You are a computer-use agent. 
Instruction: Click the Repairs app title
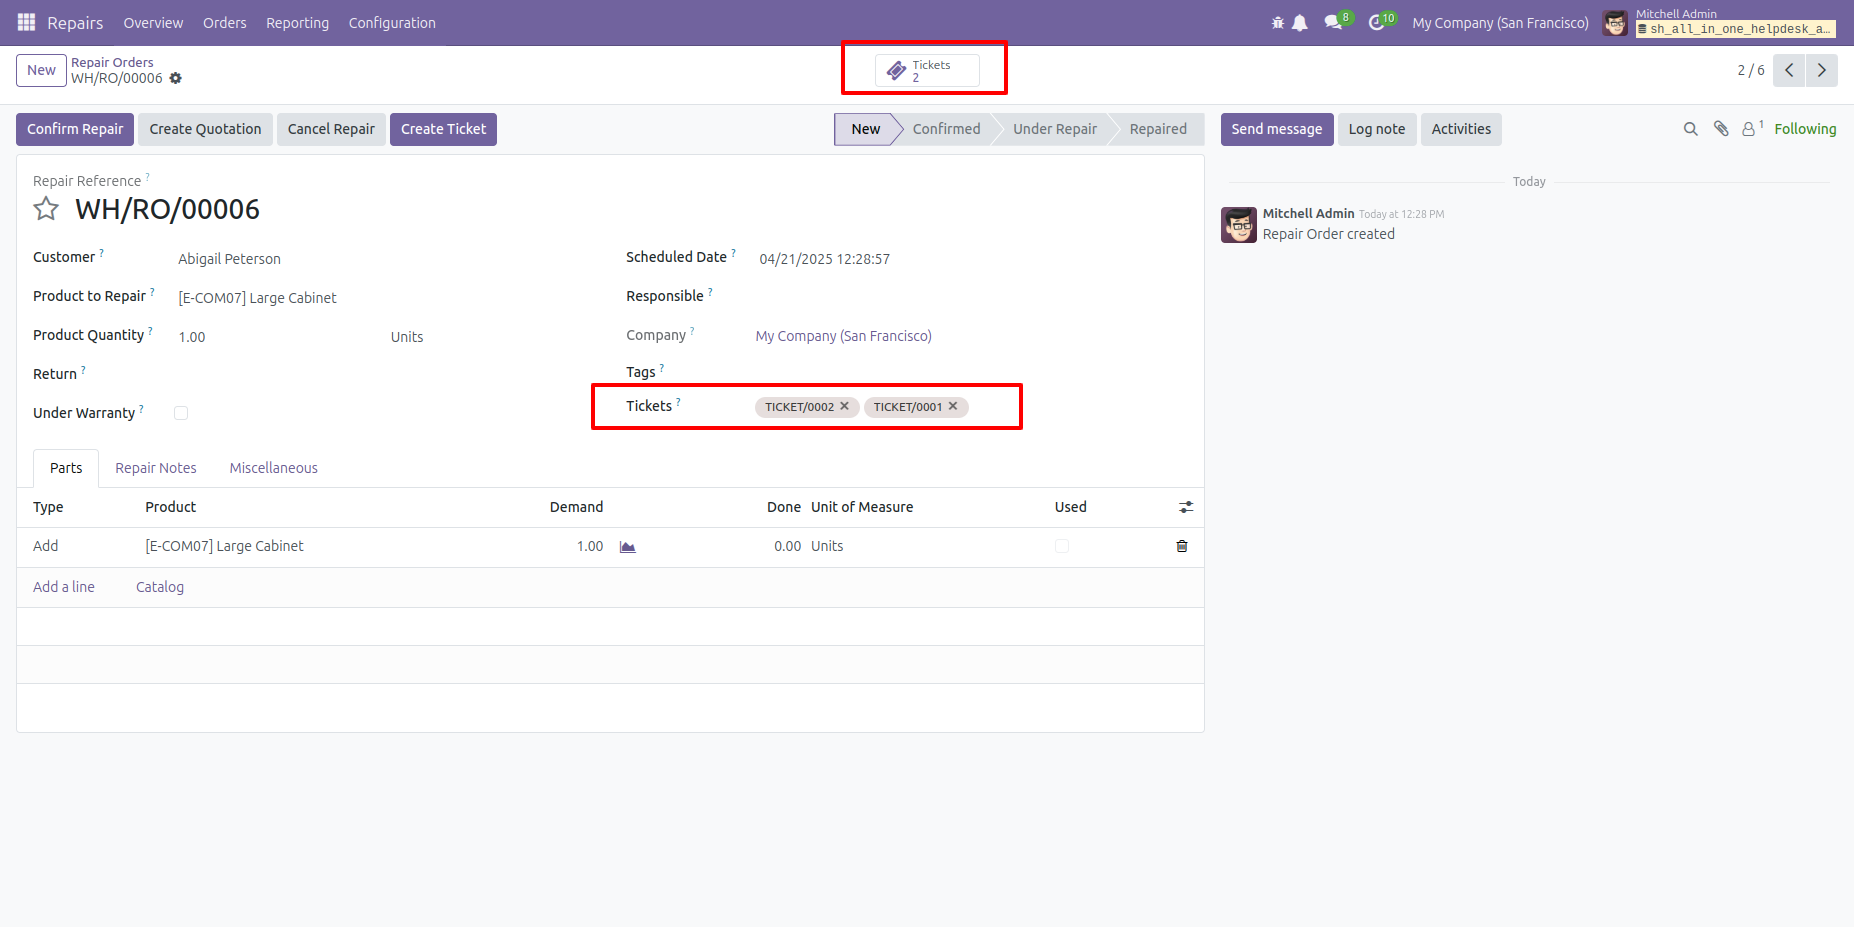click(x=75, y=22)
